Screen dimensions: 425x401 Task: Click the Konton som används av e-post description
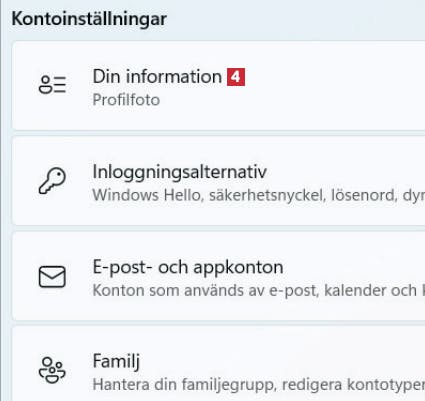[259, 290]
